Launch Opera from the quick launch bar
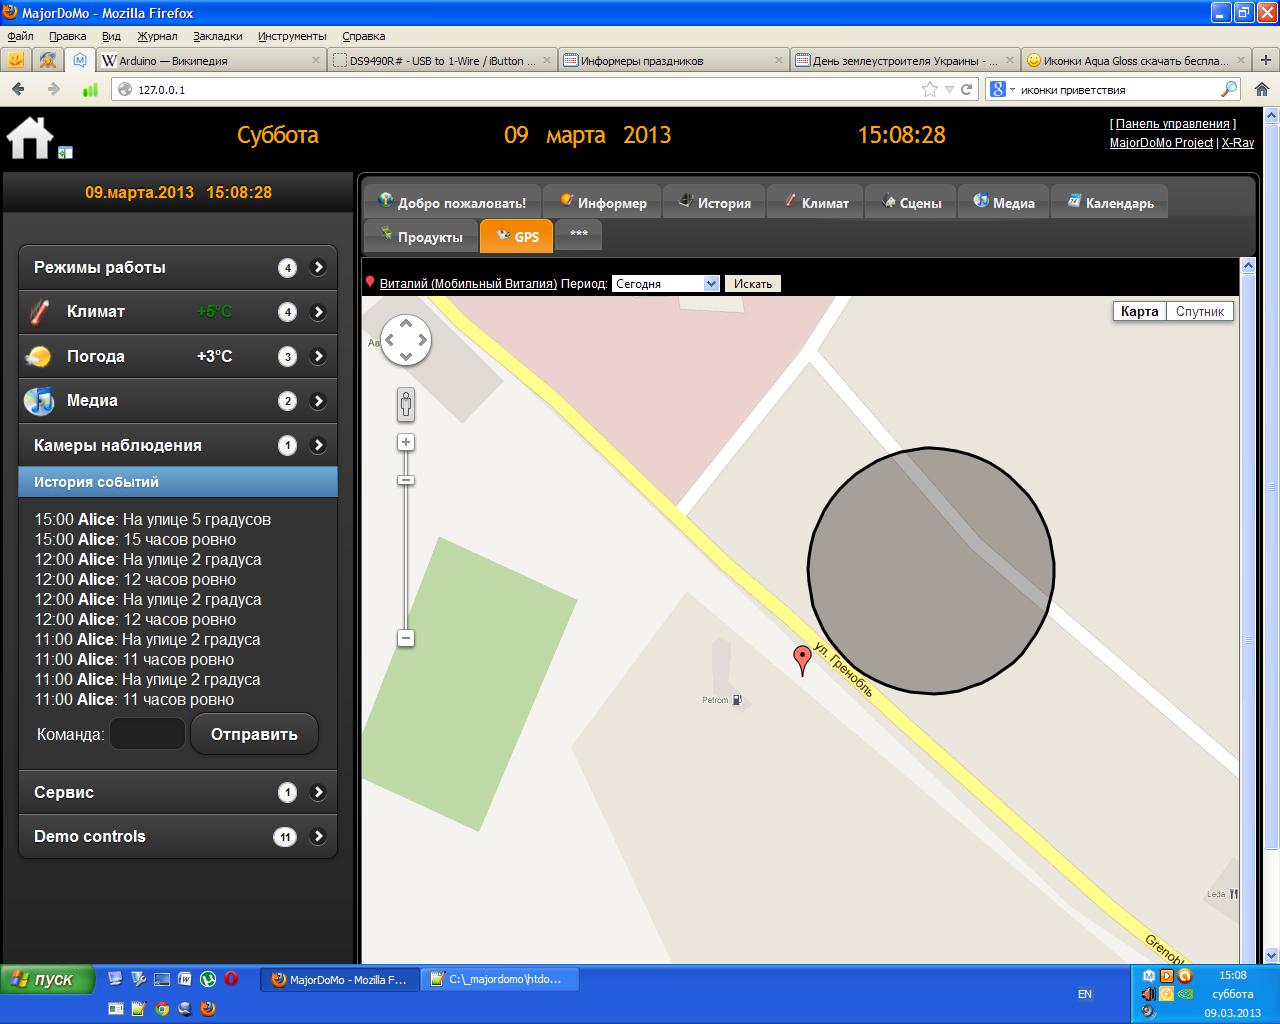1280x1024 pixels. pos(231,979)
